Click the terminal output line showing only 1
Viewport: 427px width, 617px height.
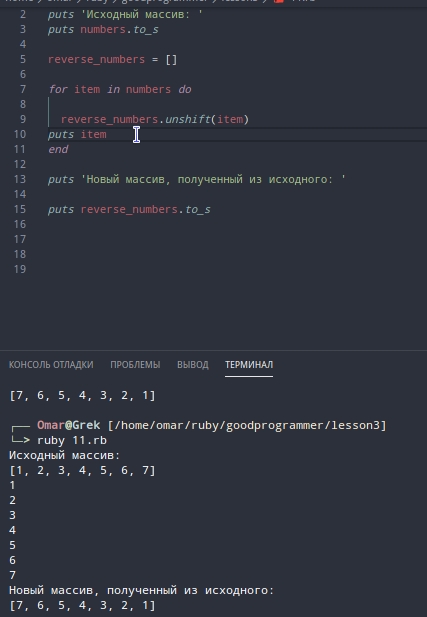coord(12,485)
